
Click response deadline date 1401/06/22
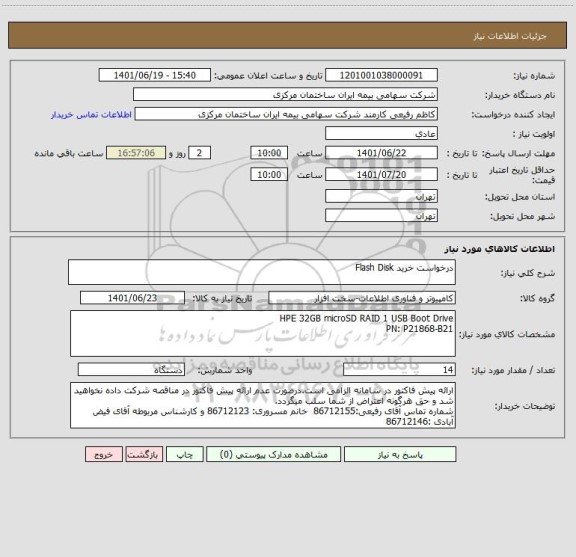click(x=381, y=153)
